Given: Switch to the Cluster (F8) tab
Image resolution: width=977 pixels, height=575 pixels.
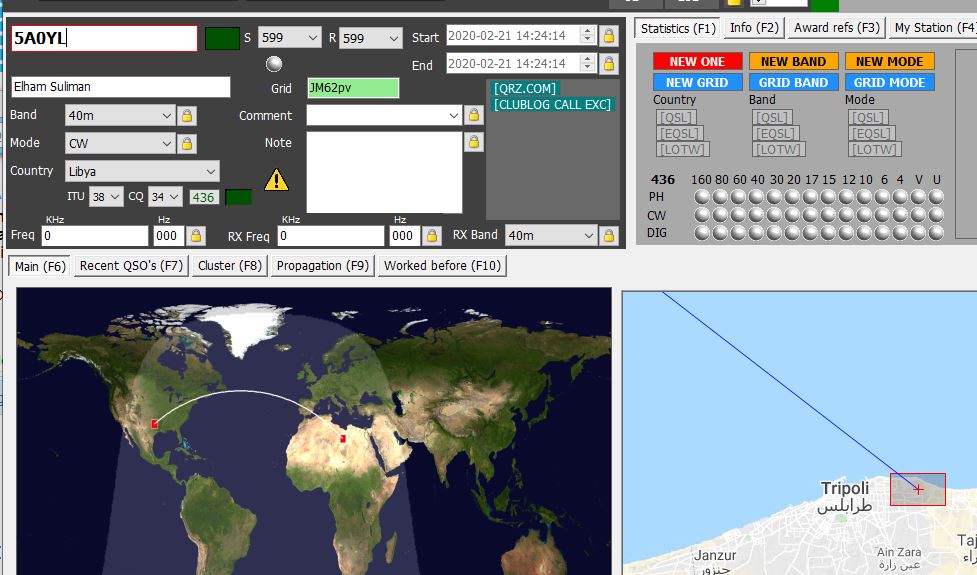Looking at the screenshot, I should tap(230, 266).
